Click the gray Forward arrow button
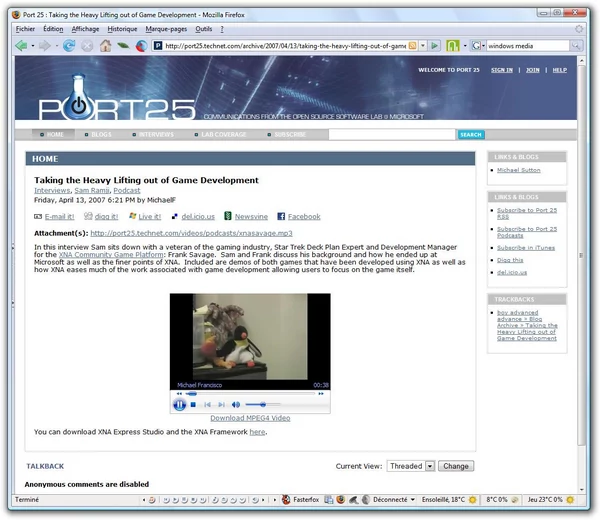600x520 pixels. [x=45, y=46]
